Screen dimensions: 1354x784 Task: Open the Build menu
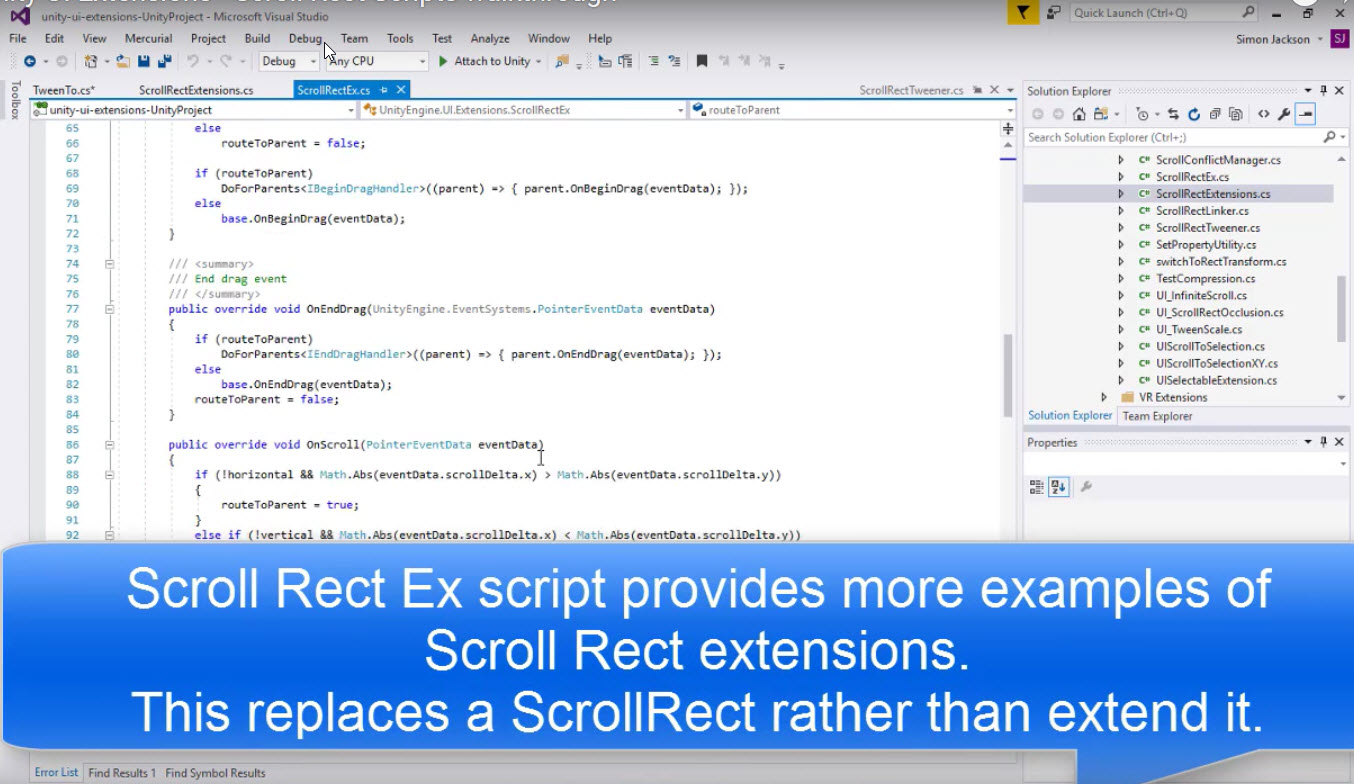point(257,38)
